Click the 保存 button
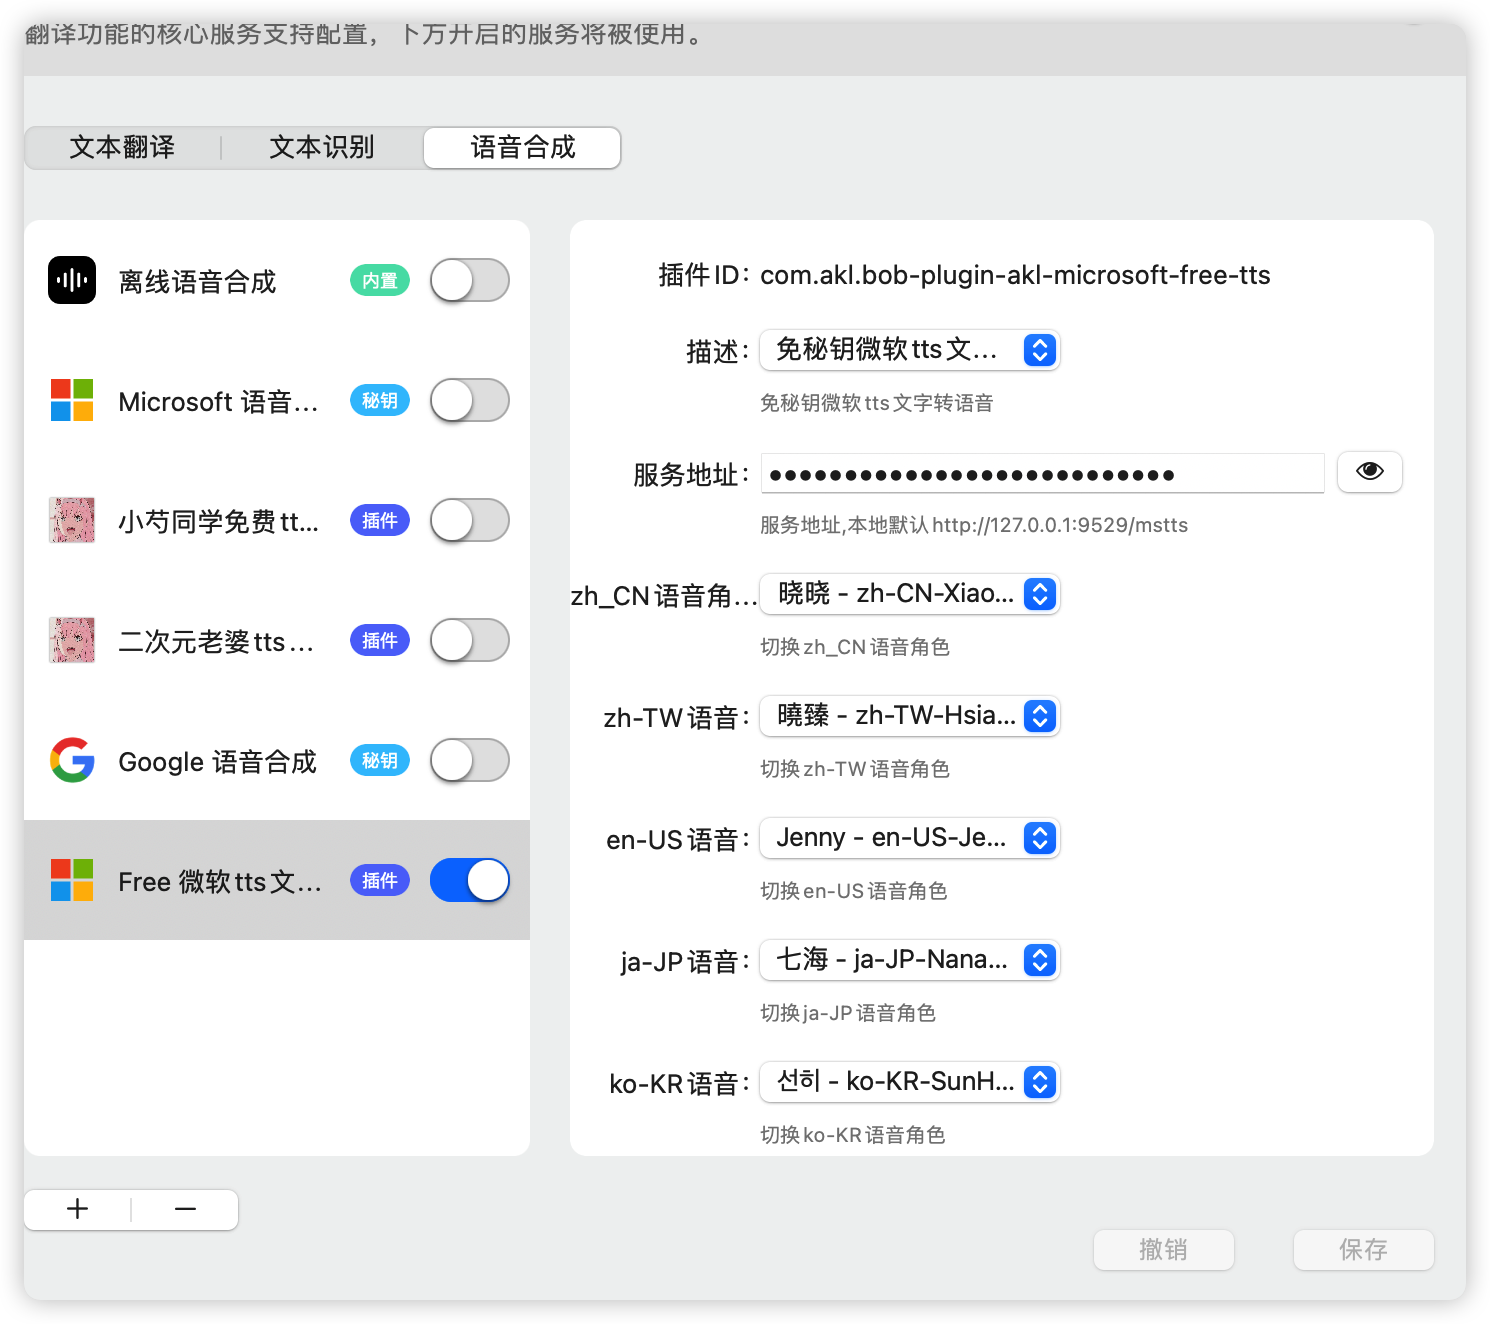1490x1324 pixels. (1363, 1250)
